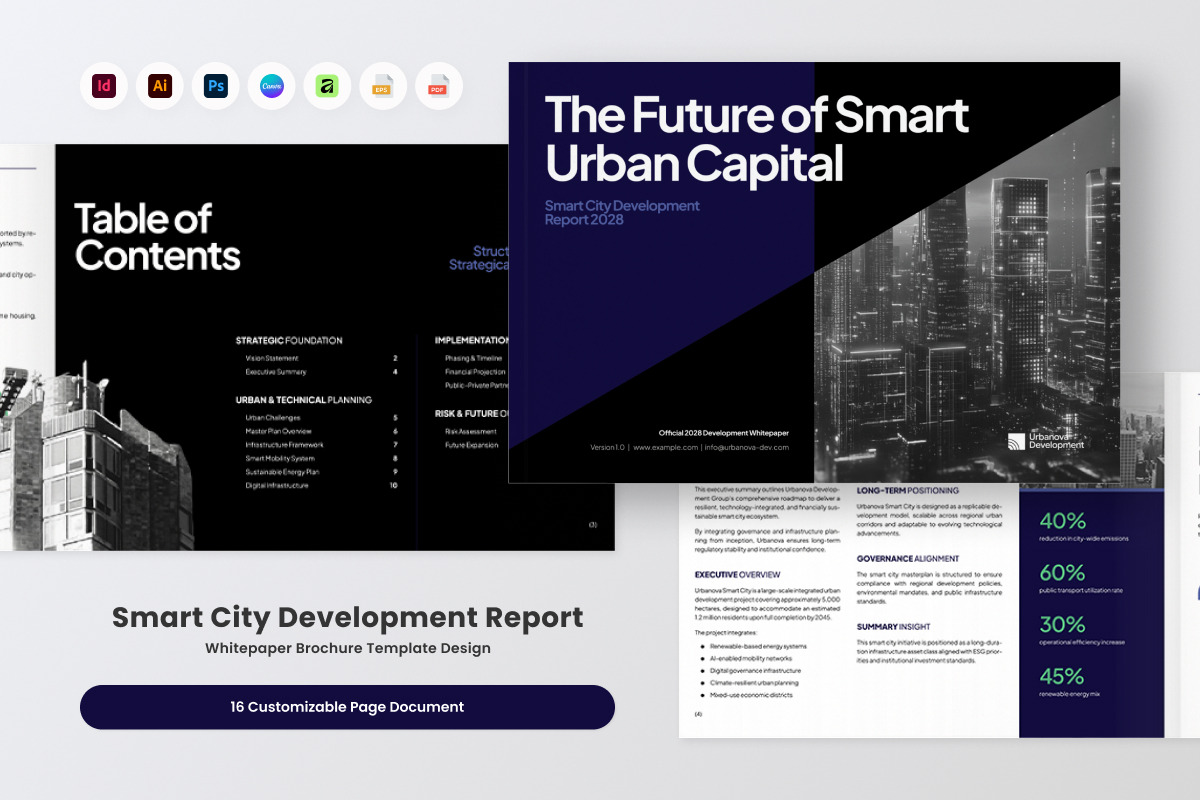Click the Smart City Development Report title
This screenshot has width=1200, height=800.
coord(347,617)
